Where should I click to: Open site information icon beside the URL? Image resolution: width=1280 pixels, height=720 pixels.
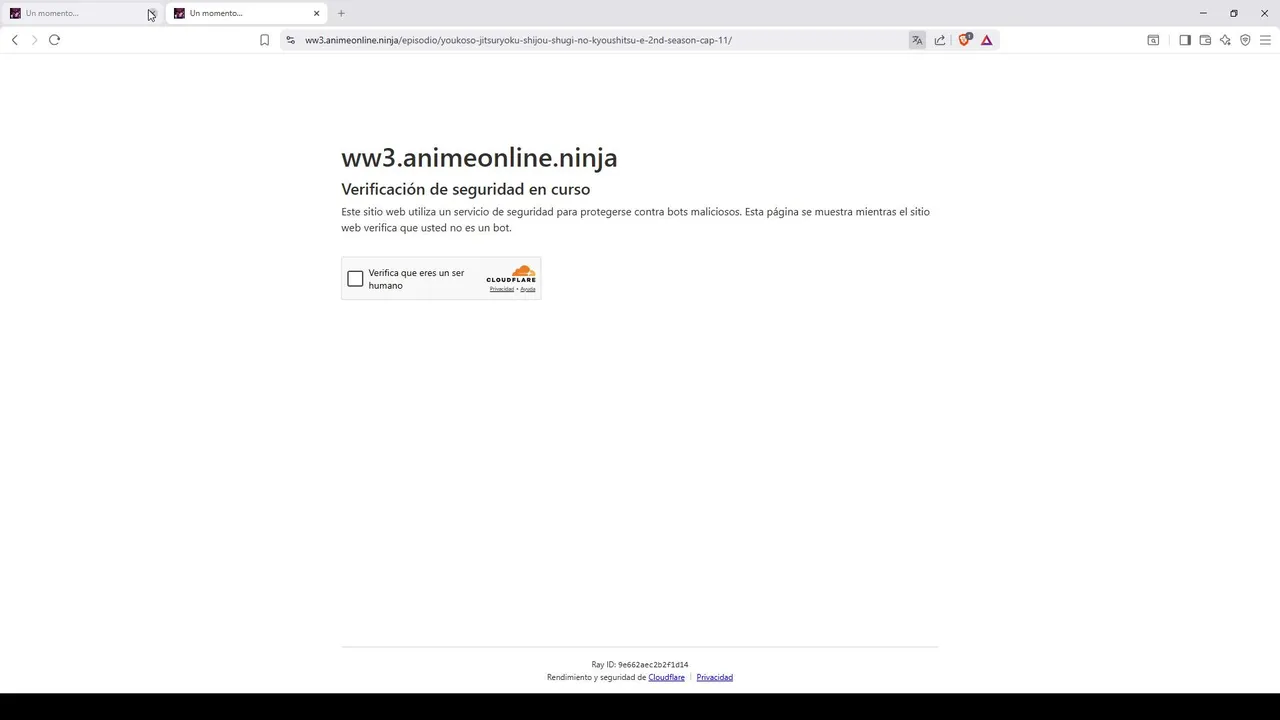[x=290, y=40]
